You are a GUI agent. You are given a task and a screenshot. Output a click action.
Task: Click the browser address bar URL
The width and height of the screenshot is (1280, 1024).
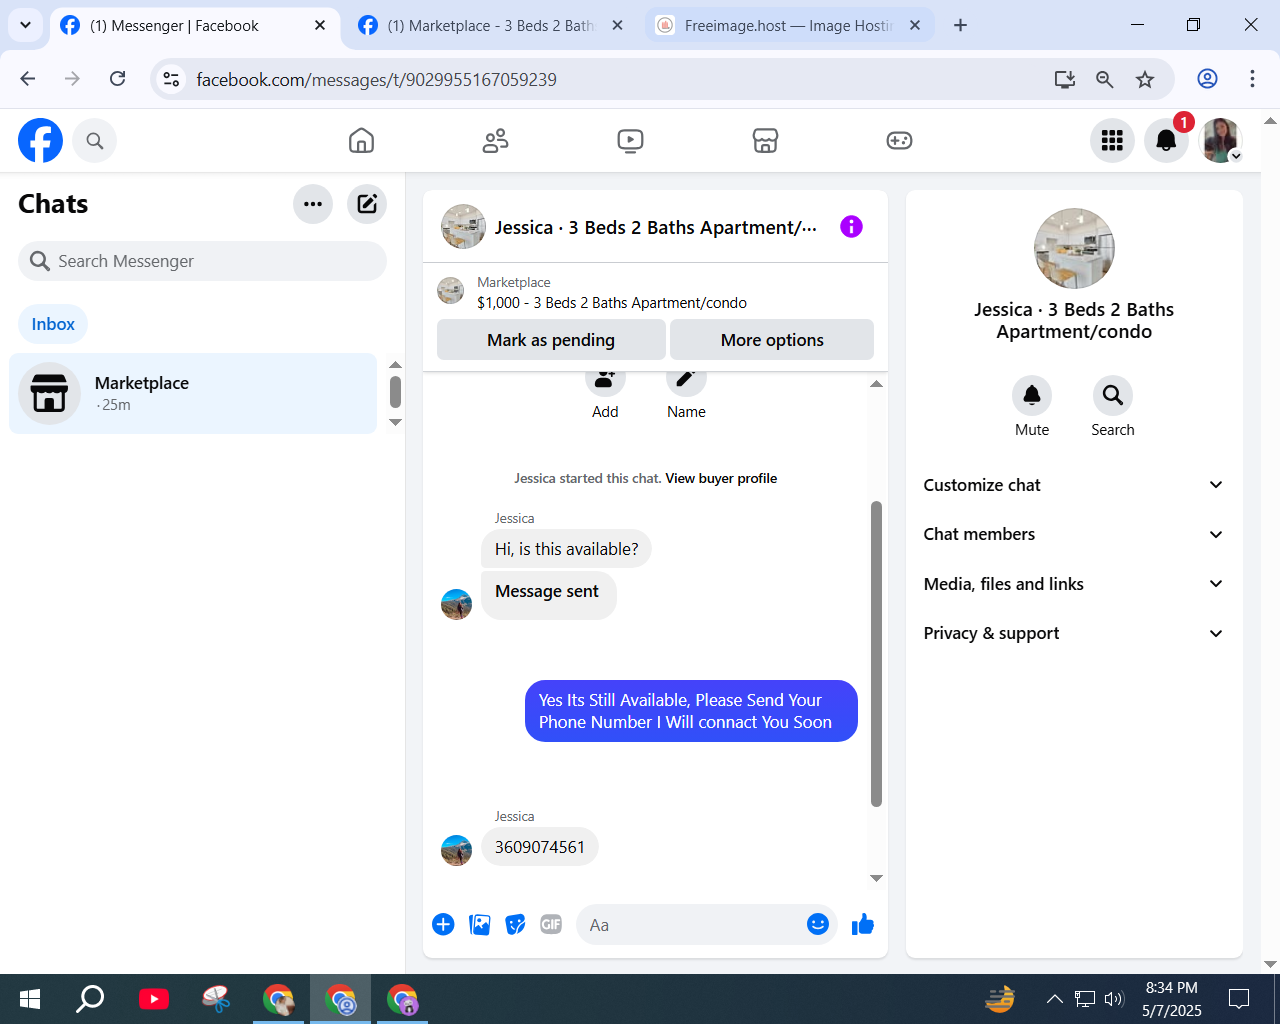376,80
